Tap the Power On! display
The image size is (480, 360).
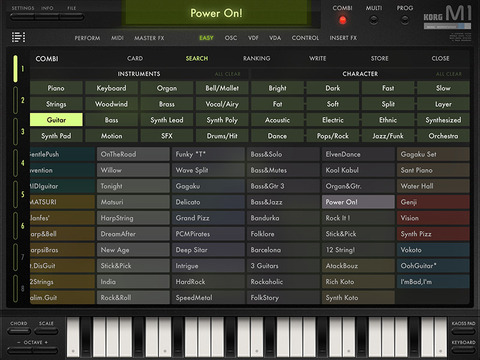click(x=216, y=13)
